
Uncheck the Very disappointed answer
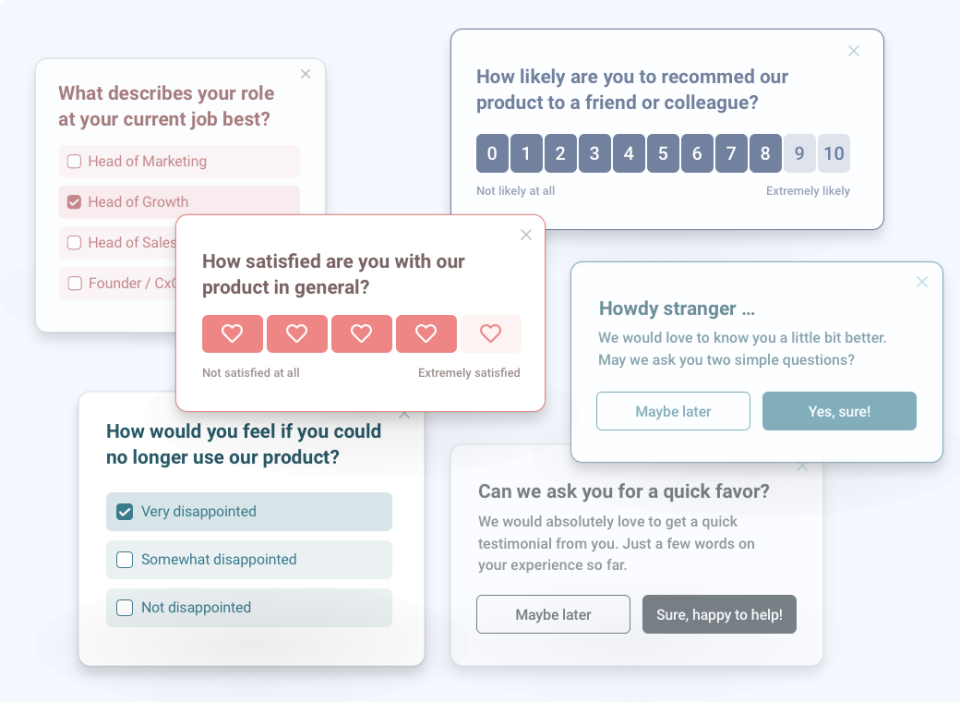(124, 511)
